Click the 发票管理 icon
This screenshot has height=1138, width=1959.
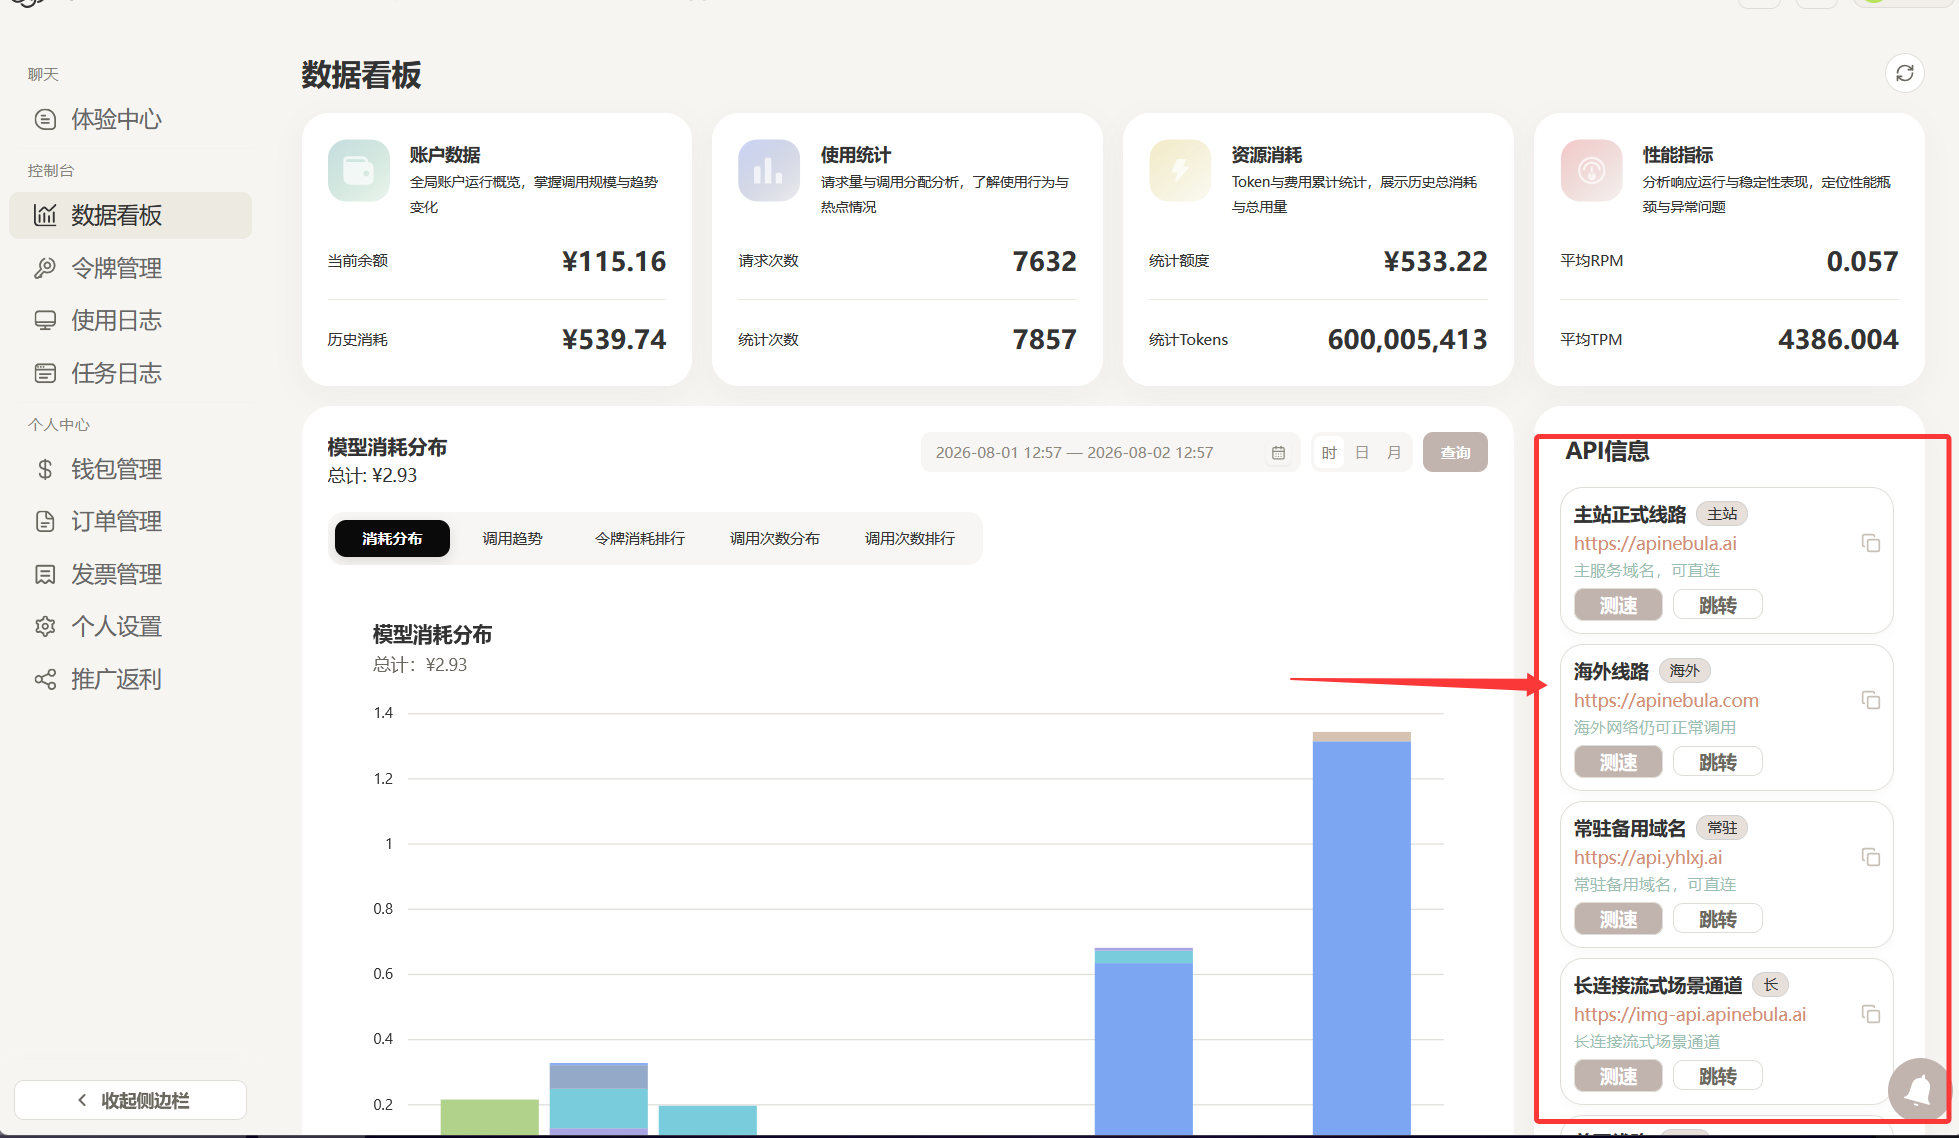pyautogui.click(x=45, y=574)
